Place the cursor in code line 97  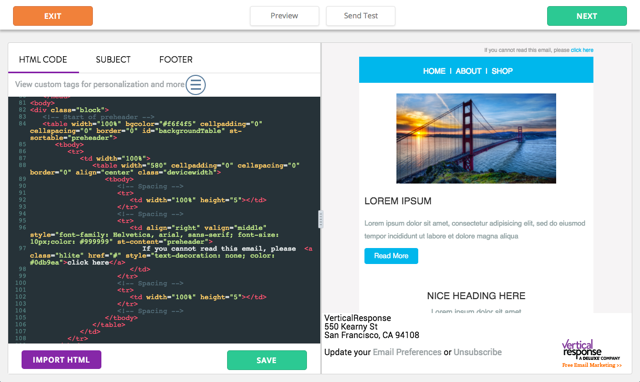(x=171, y=255)
